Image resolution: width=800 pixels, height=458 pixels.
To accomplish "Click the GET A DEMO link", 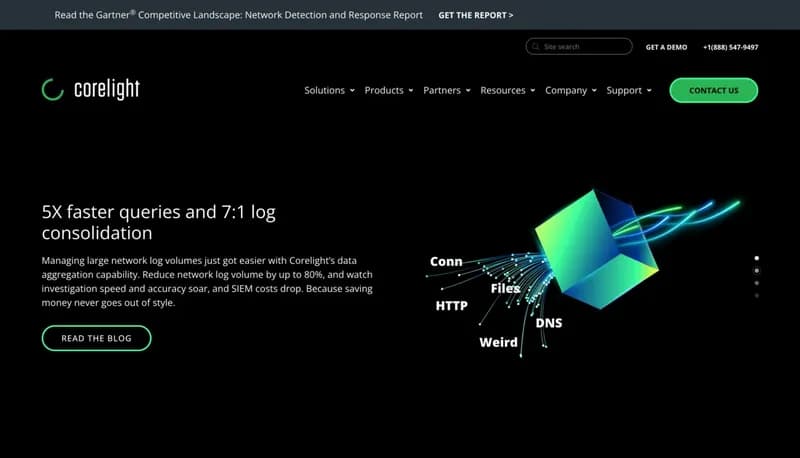I will (666, 47).
